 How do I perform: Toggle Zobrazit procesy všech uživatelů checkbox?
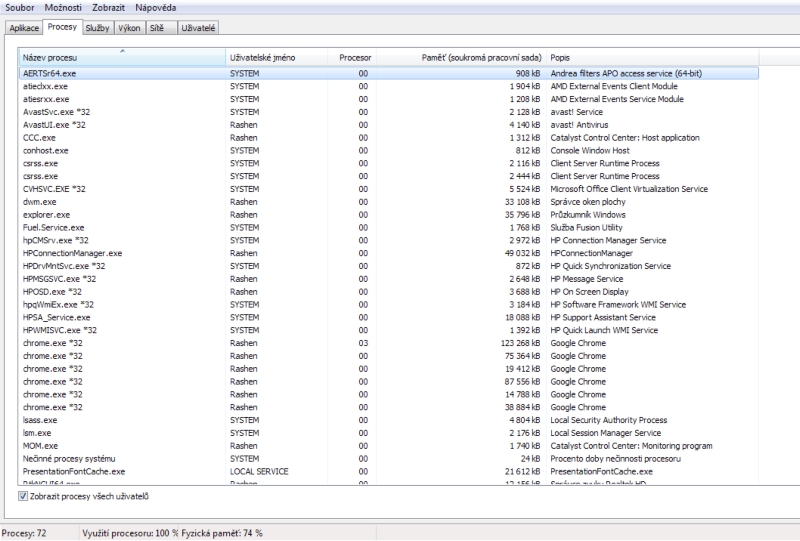(x=24, y=496)
